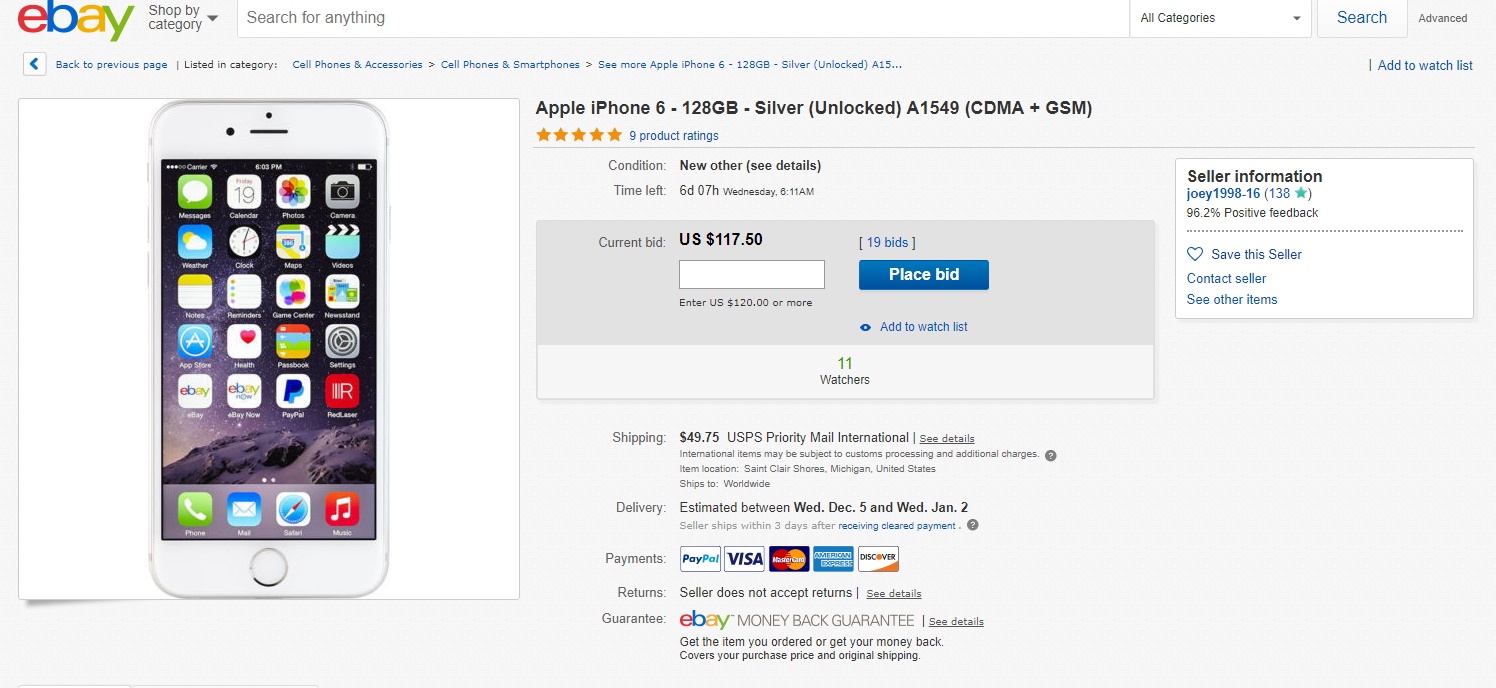
Task: Click the Contact seller link
Action: coord(1226,278)
